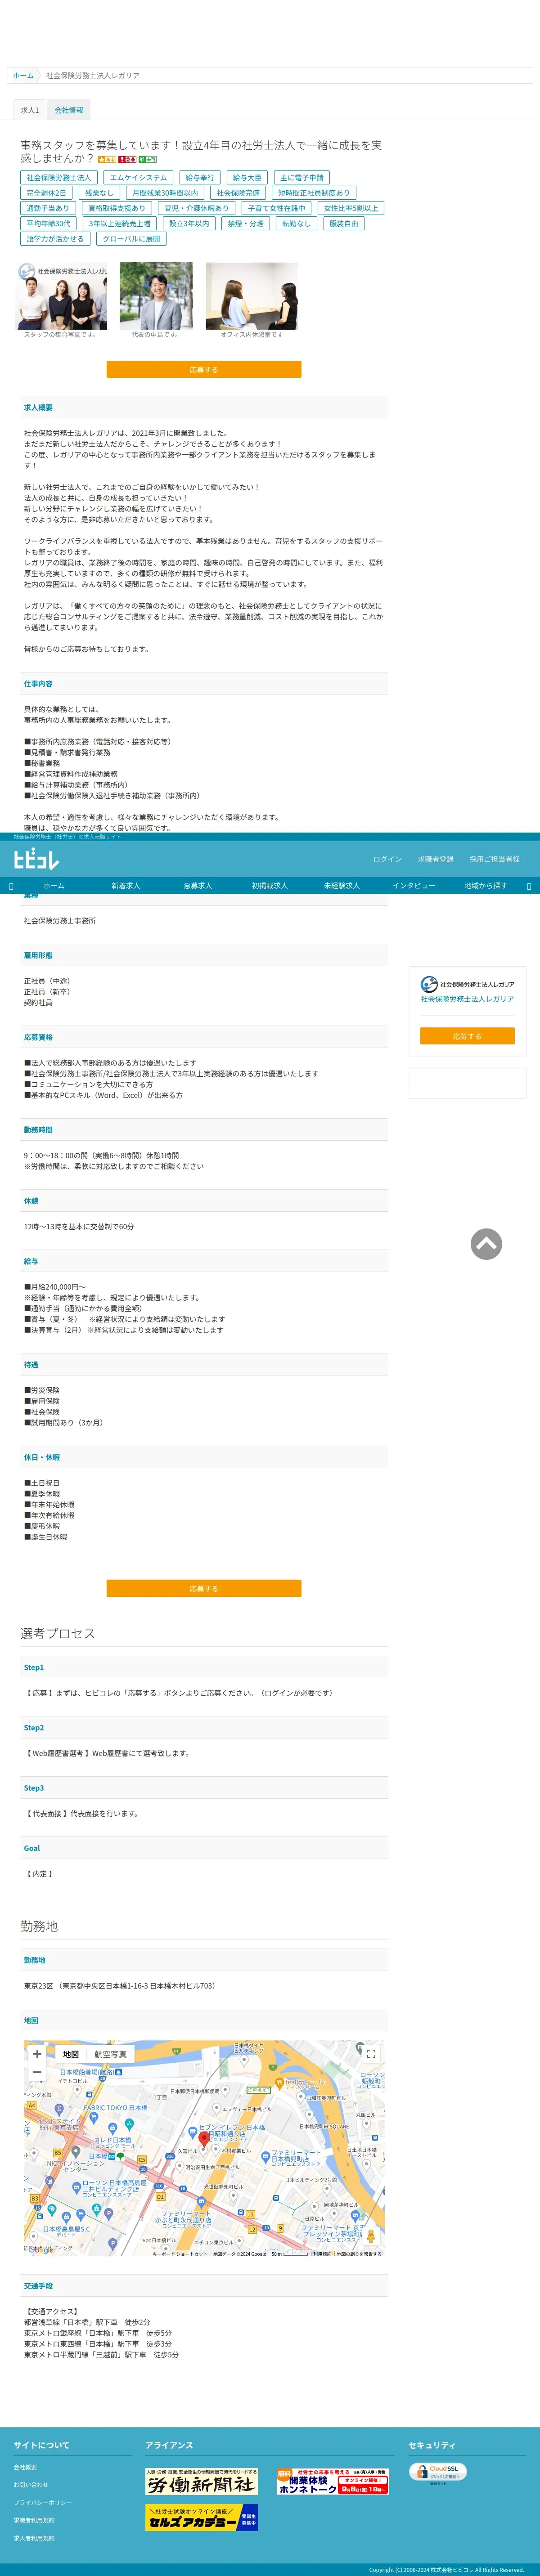Screen dimensions: 540x2576
Task: Click the 短時間正社員制度あり tag
Action: point(314,193)
